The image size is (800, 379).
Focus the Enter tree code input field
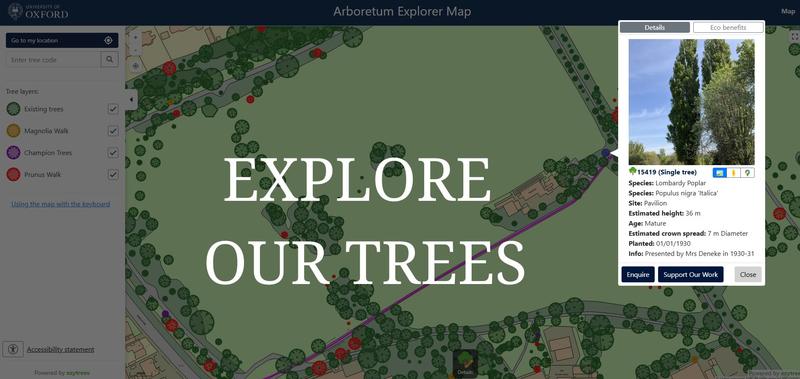coord(53,60)
